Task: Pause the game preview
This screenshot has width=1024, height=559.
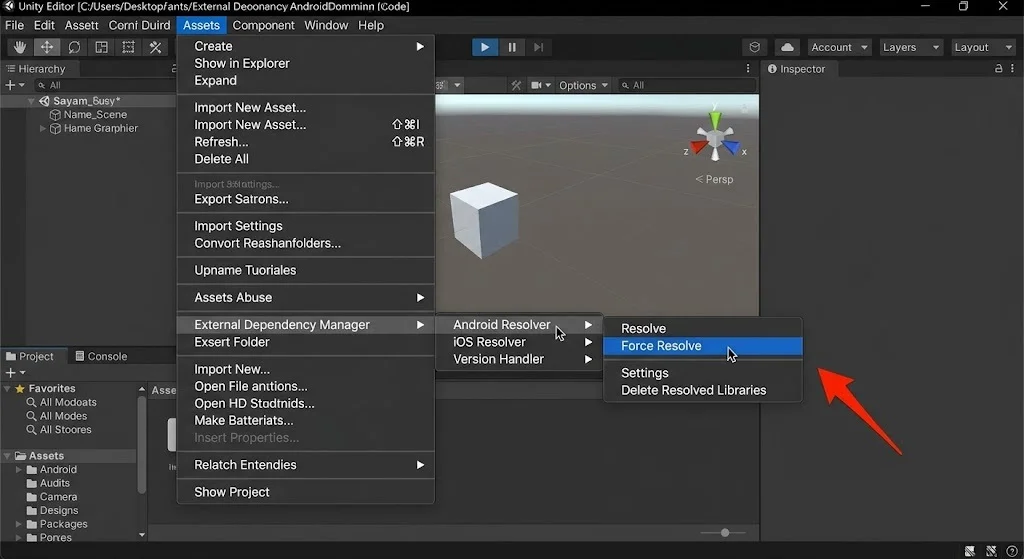Action: click(512, 47)
